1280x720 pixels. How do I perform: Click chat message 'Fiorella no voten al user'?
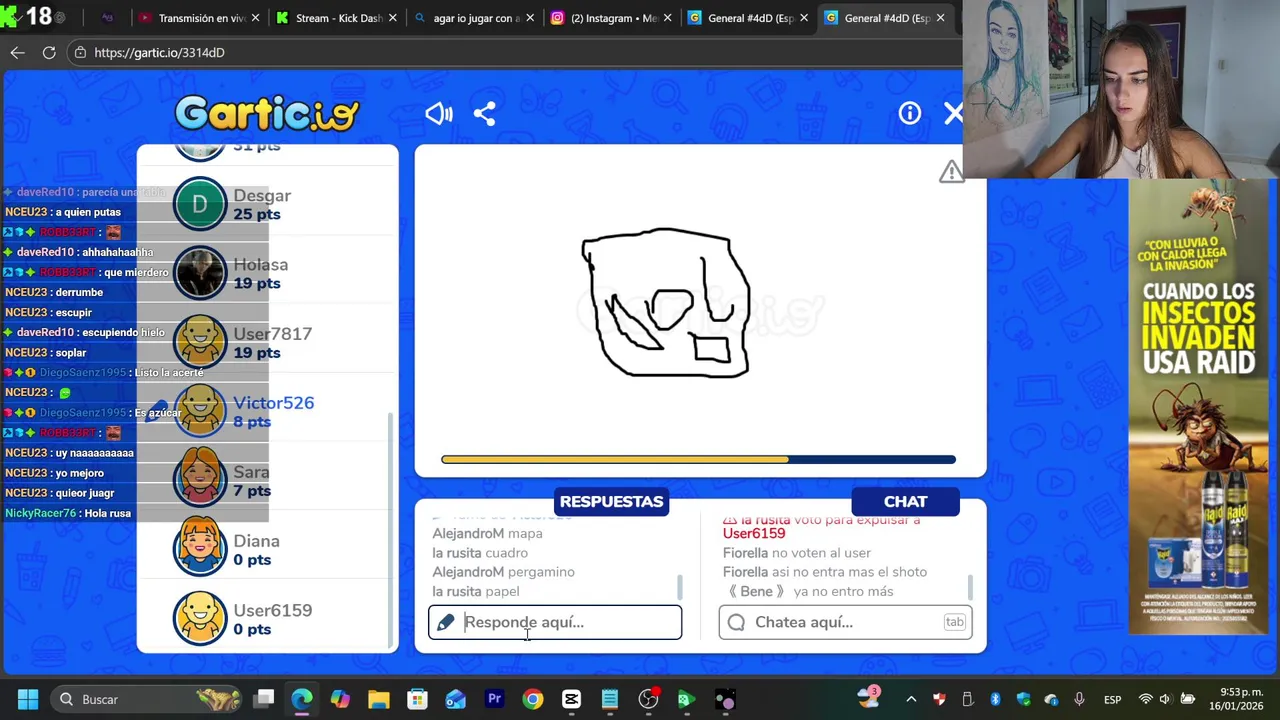[797, 553]
